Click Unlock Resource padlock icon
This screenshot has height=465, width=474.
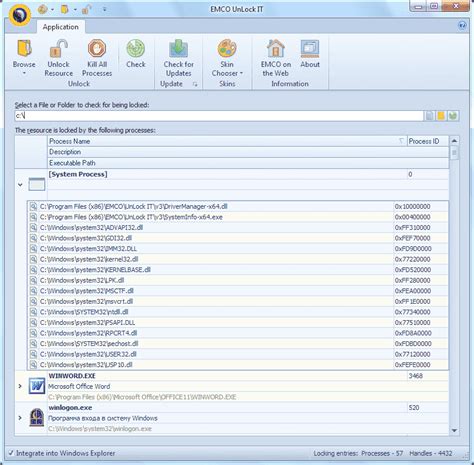click(x=59, y=48)
